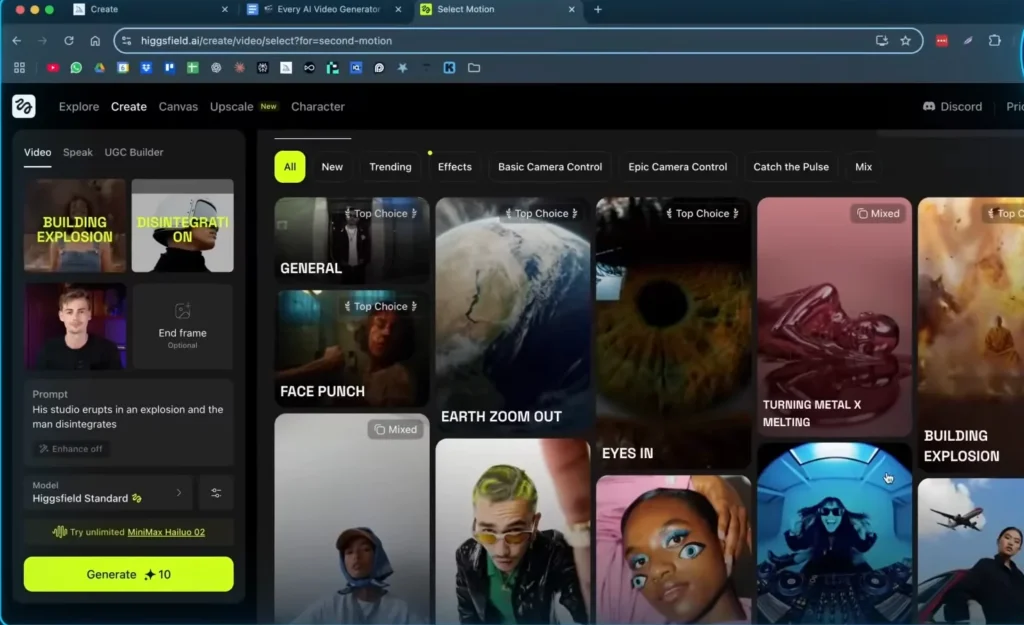The width and height of the screenshot is (1024, 625).
Task: Open the YouTube bookmark icon
Action: pyautogui.click(x=53, y=68)
